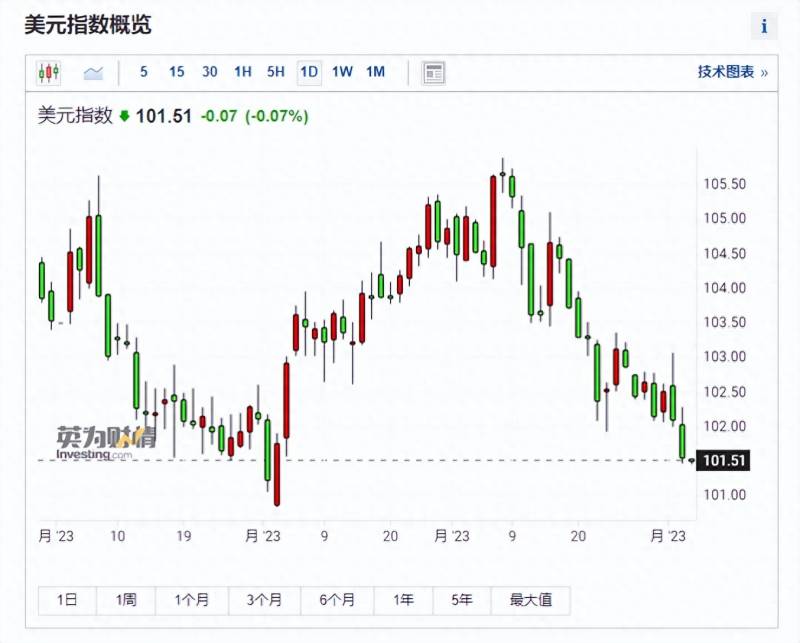Click the 美元指数概览 heading
Viewport: 800px width, 643px height.
[x=88, y=24]
